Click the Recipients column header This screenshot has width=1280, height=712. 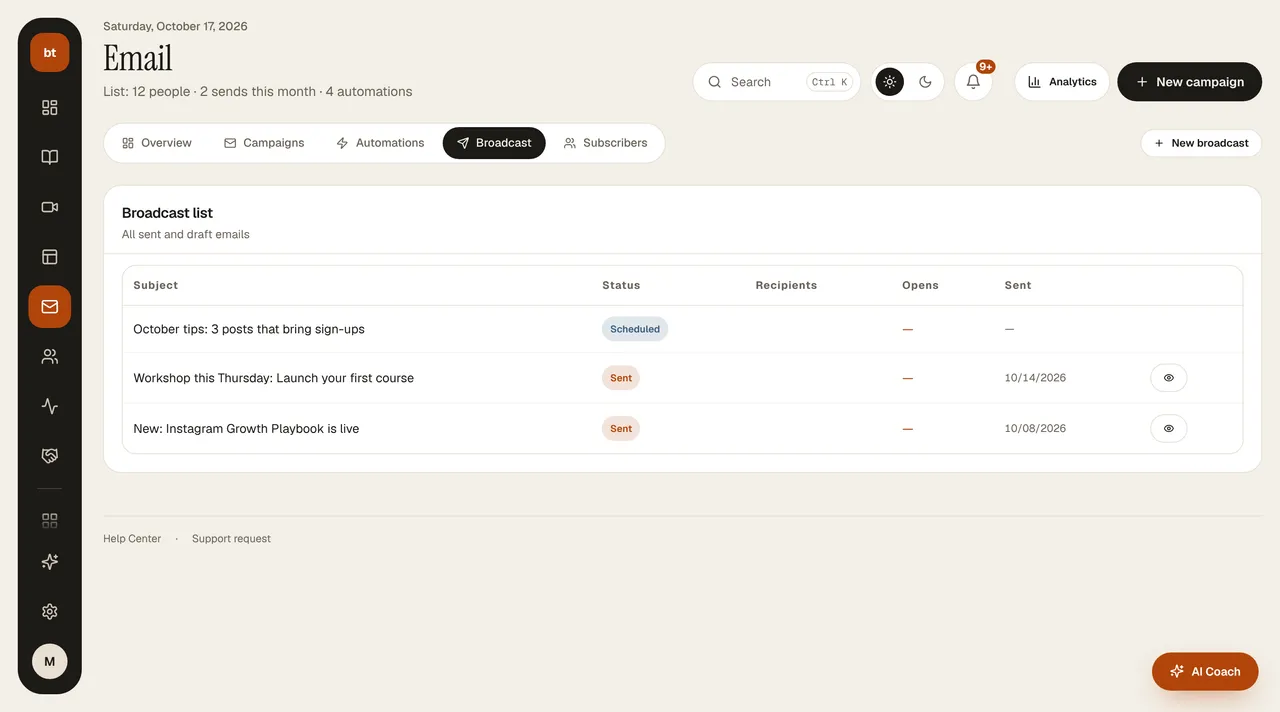click(x=786, y=285)
